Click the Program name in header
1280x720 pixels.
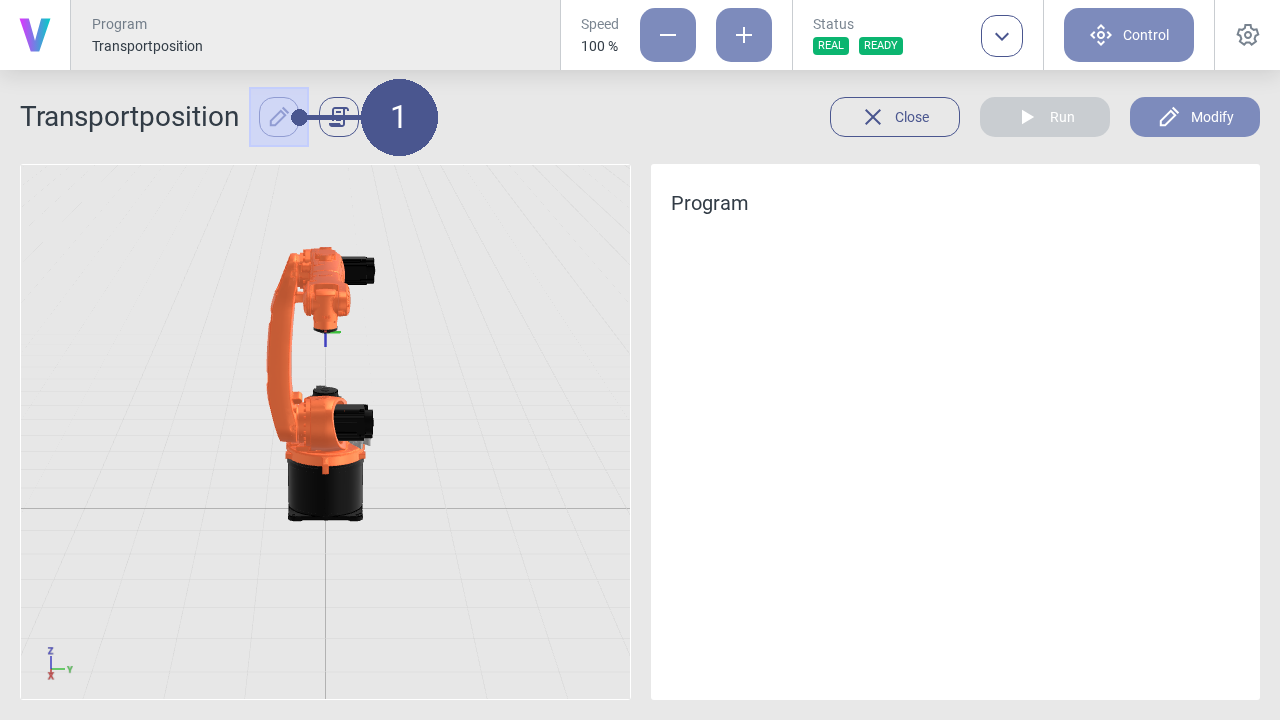pos(147,46)
